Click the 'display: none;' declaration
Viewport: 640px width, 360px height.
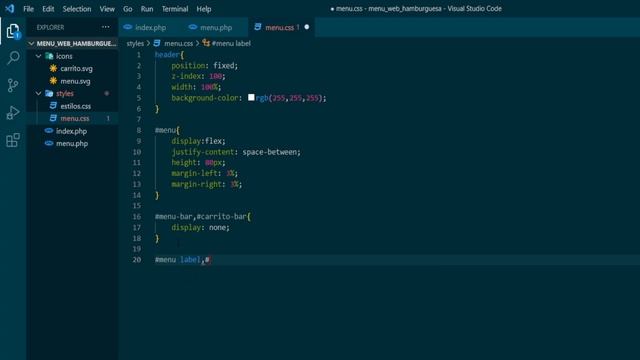200,227
